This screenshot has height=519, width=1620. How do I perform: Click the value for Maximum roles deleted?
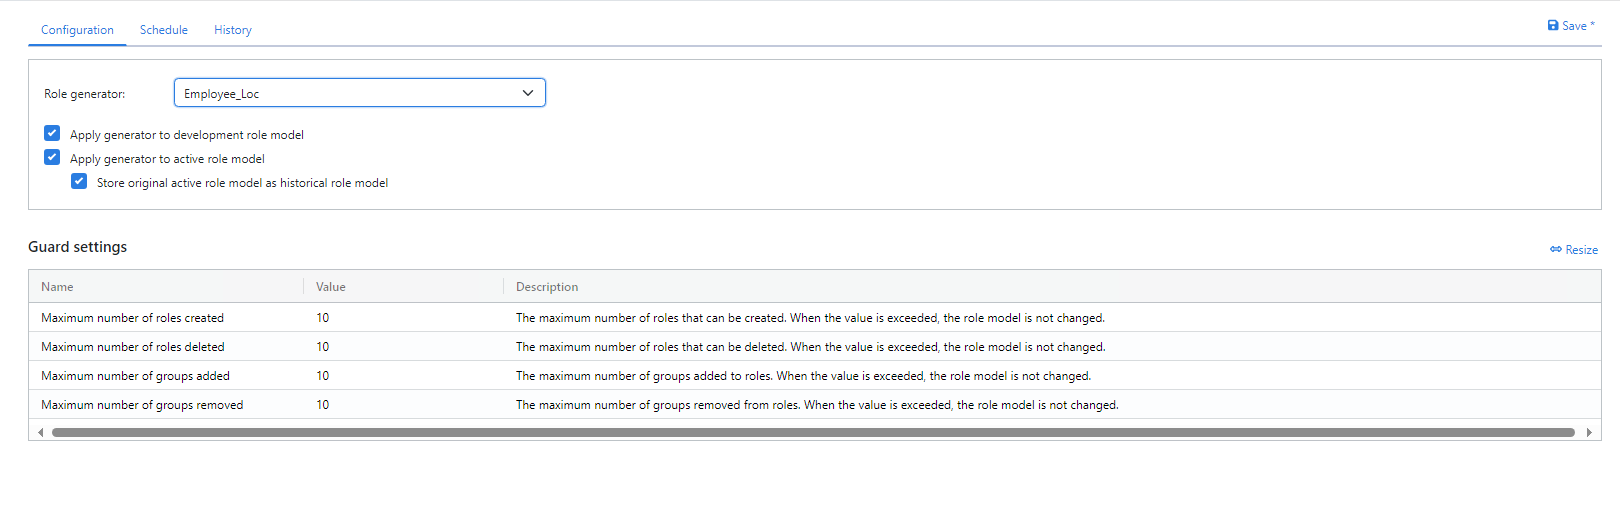(x=322, y=347)
